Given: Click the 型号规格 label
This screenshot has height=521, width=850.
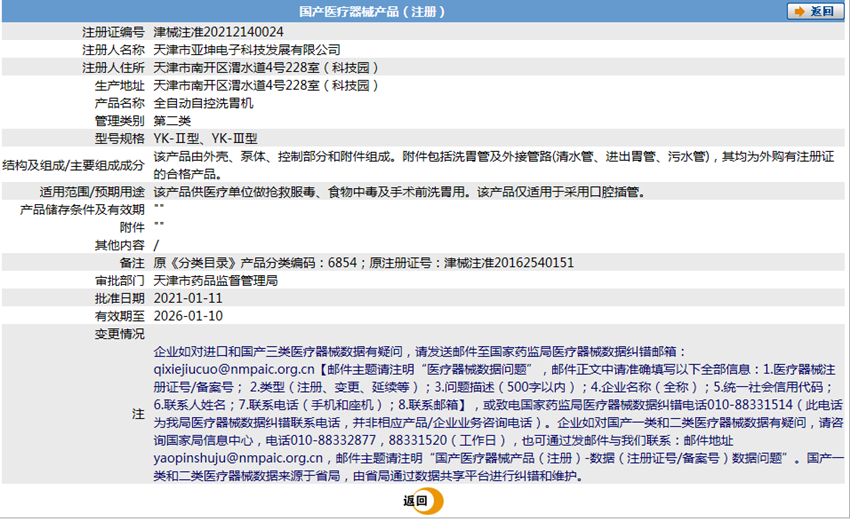Looking at the screenshot, I should pyautogui.click(x=120, y=139).
